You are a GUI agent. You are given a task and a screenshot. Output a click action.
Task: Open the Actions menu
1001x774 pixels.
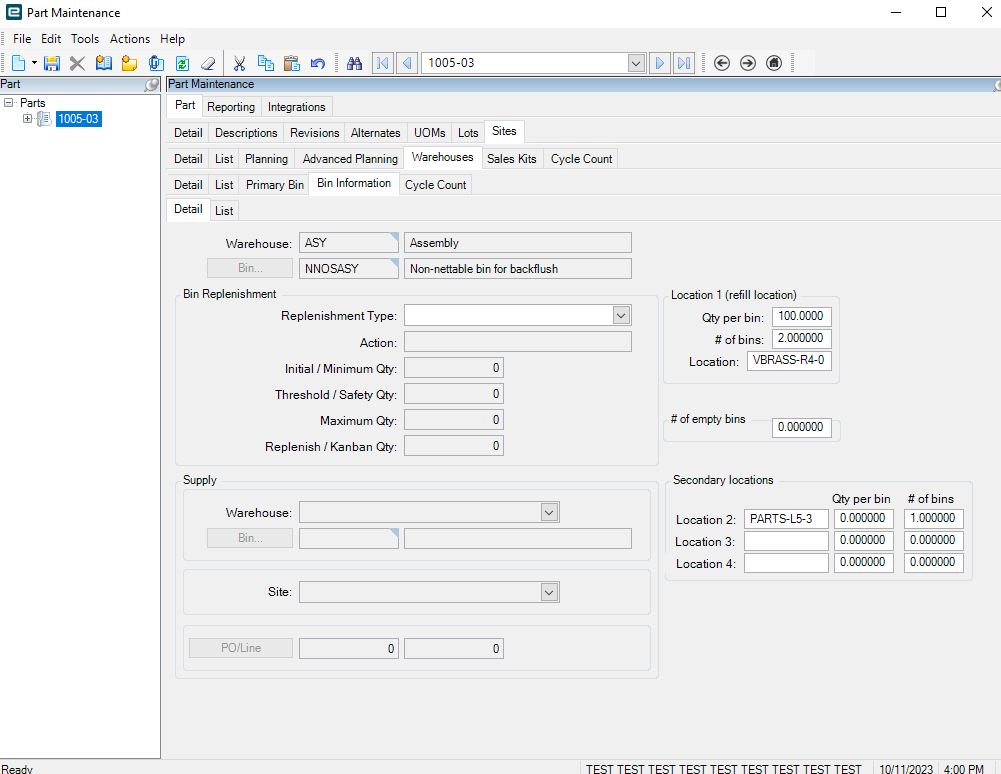click(129, 39)
